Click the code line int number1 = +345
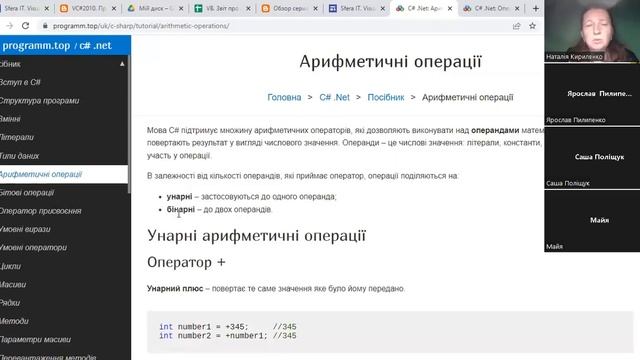The height and width of the screenshot is (360, 640). (x=228, y=327)
